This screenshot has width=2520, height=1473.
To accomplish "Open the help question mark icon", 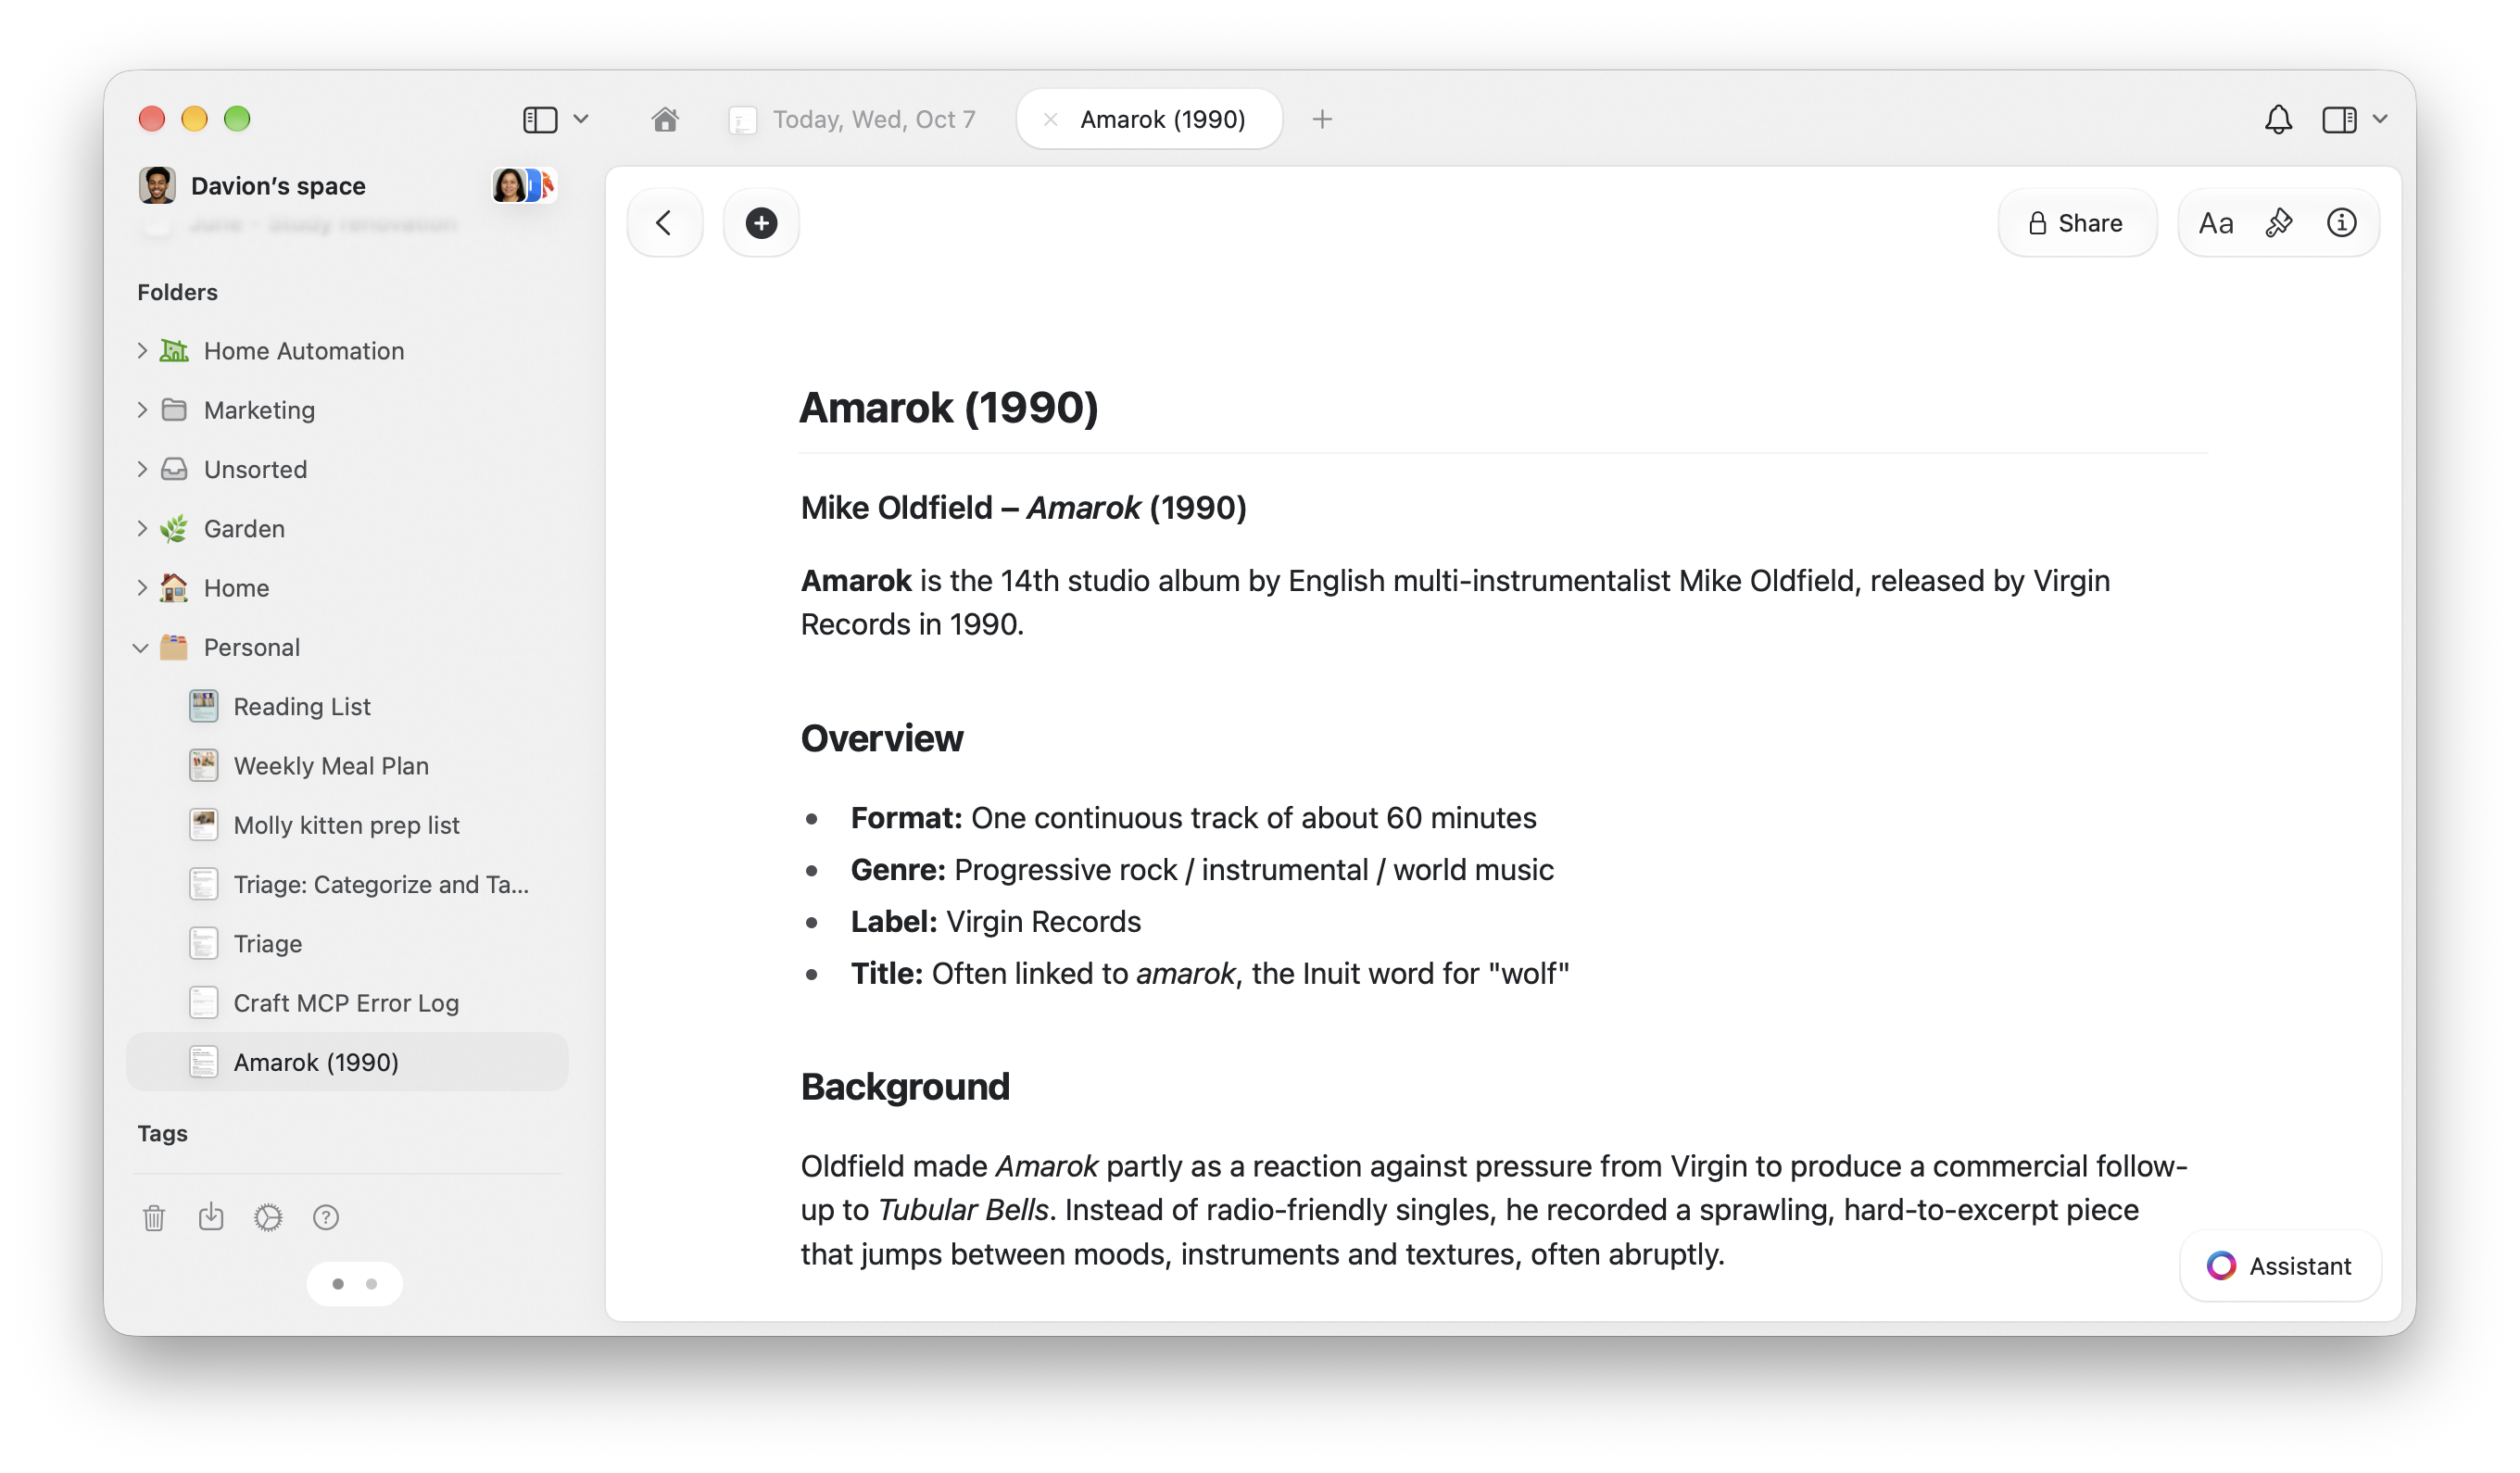I will click(x=326, y=1217).
